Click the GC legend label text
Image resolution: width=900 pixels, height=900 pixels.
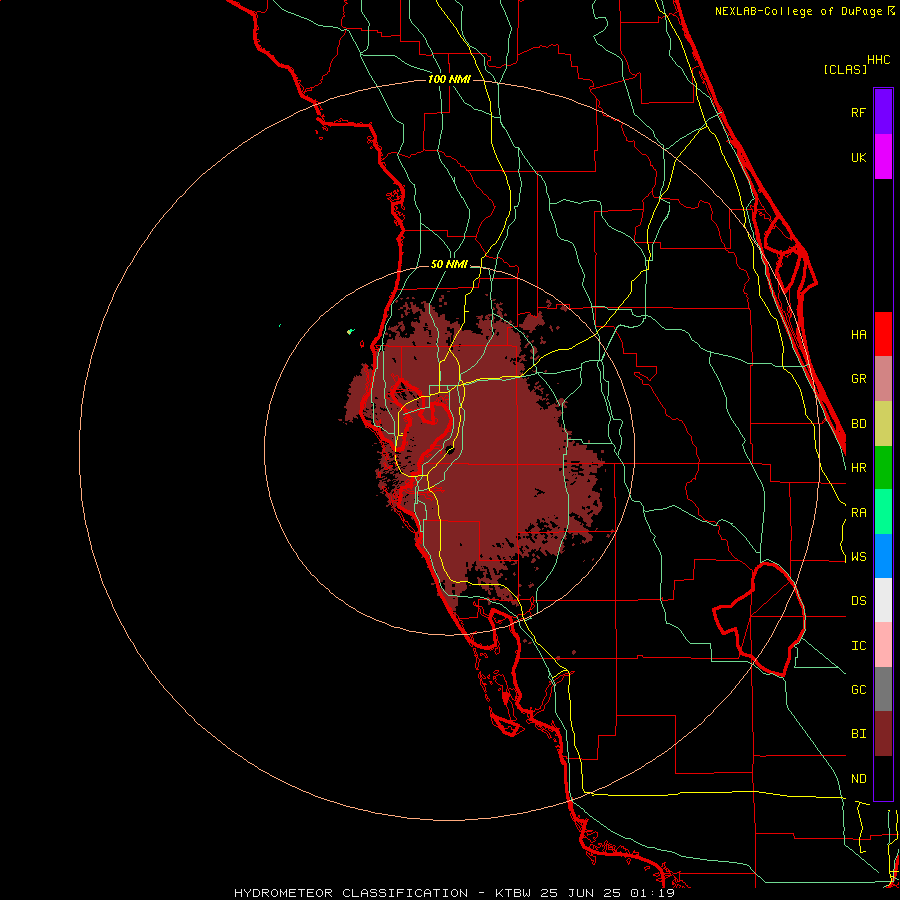pyautogui.click(x=858, y=690)
